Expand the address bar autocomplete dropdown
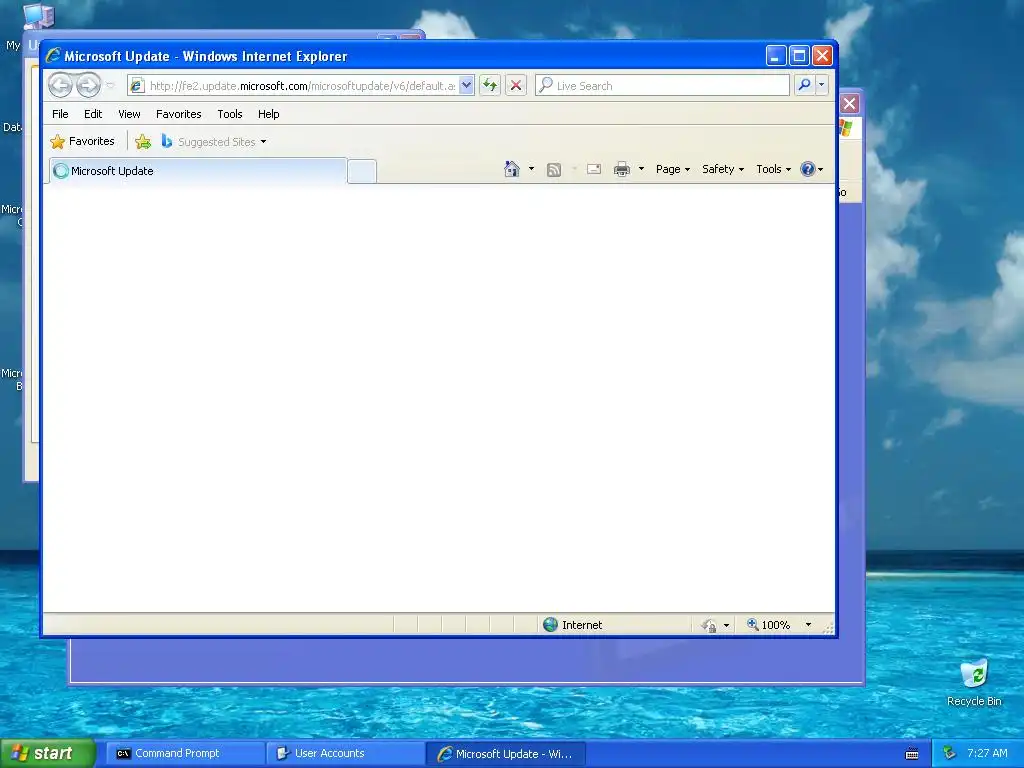The width and height of the screenshot is (1024, 768). [x=466, y=86]
